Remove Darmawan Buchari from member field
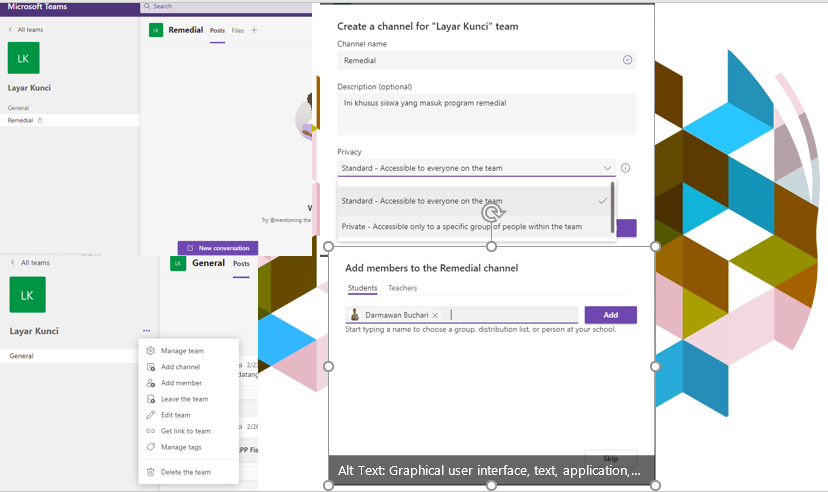This screenshot has width=828, height=492. [435, 315]
